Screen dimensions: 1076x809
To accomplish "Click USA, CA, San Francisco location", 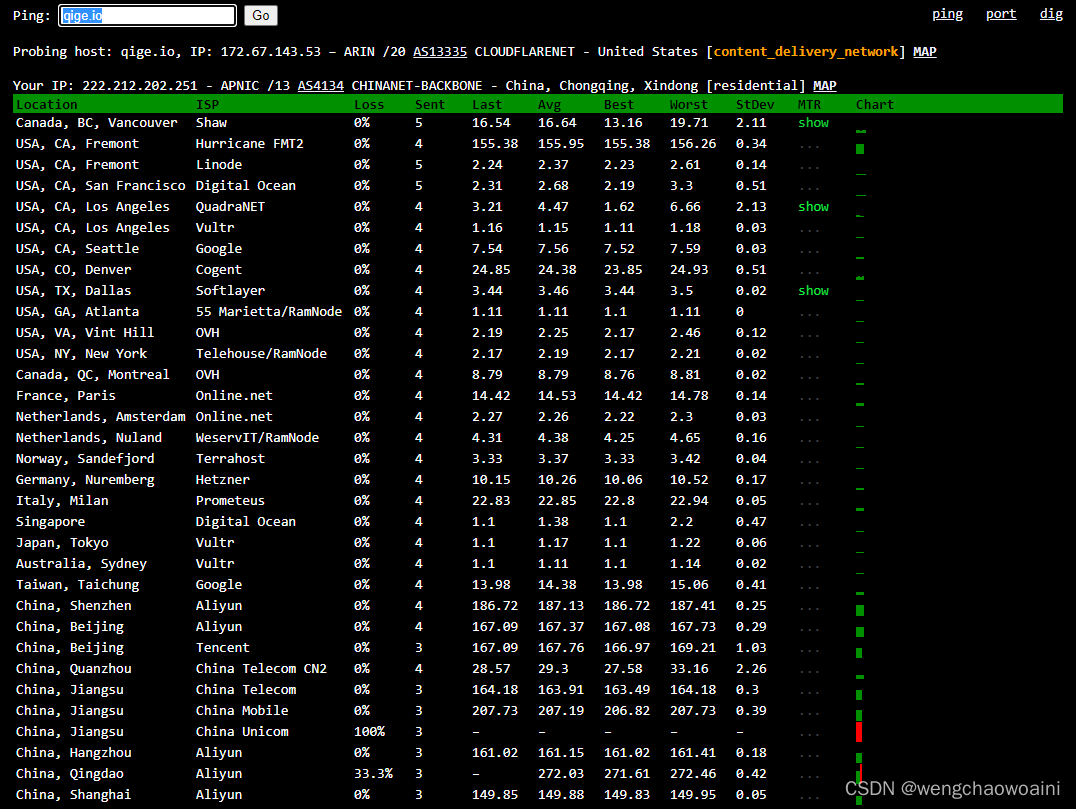I will (x=100, y=186).
